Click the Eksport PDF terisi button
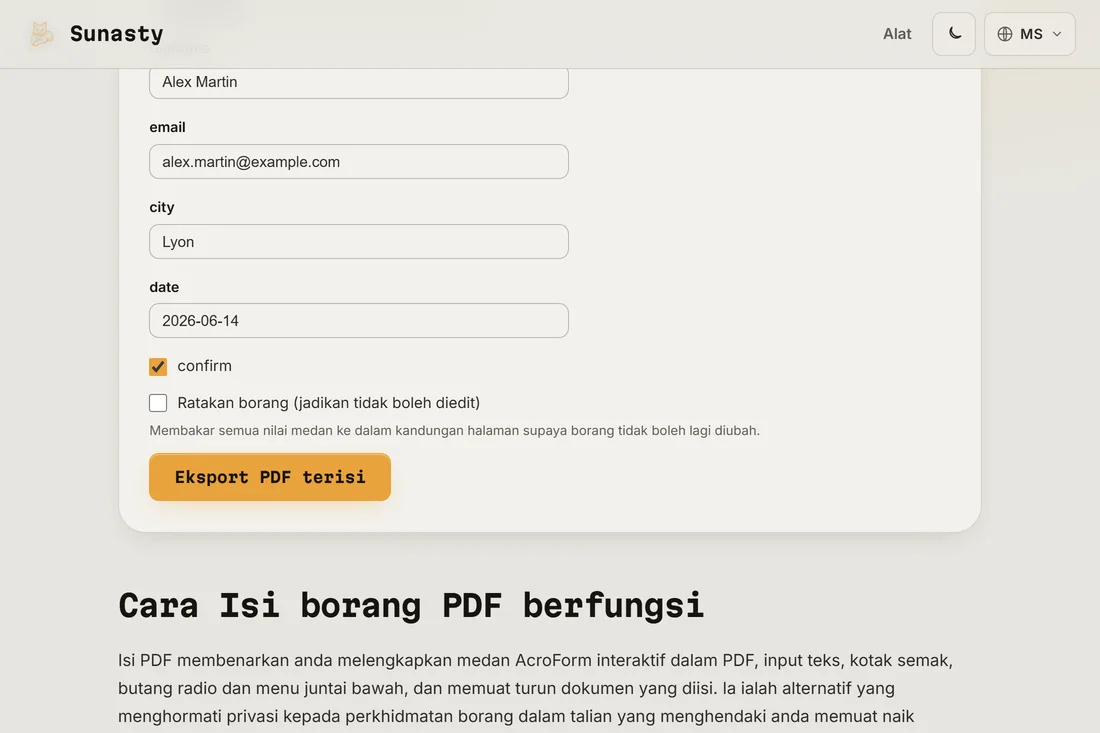The width and height of the screenshot is (1100, 733). pyautogui.click(x=269, y=477)
